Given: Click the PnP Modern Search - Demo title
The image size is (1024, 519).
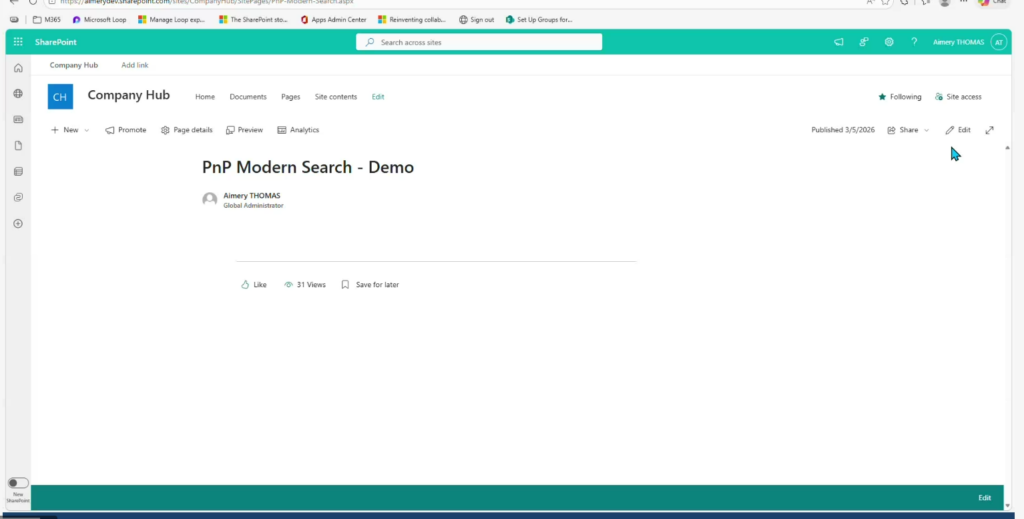Looking at the screenshot, I should (x=308, y=167).
